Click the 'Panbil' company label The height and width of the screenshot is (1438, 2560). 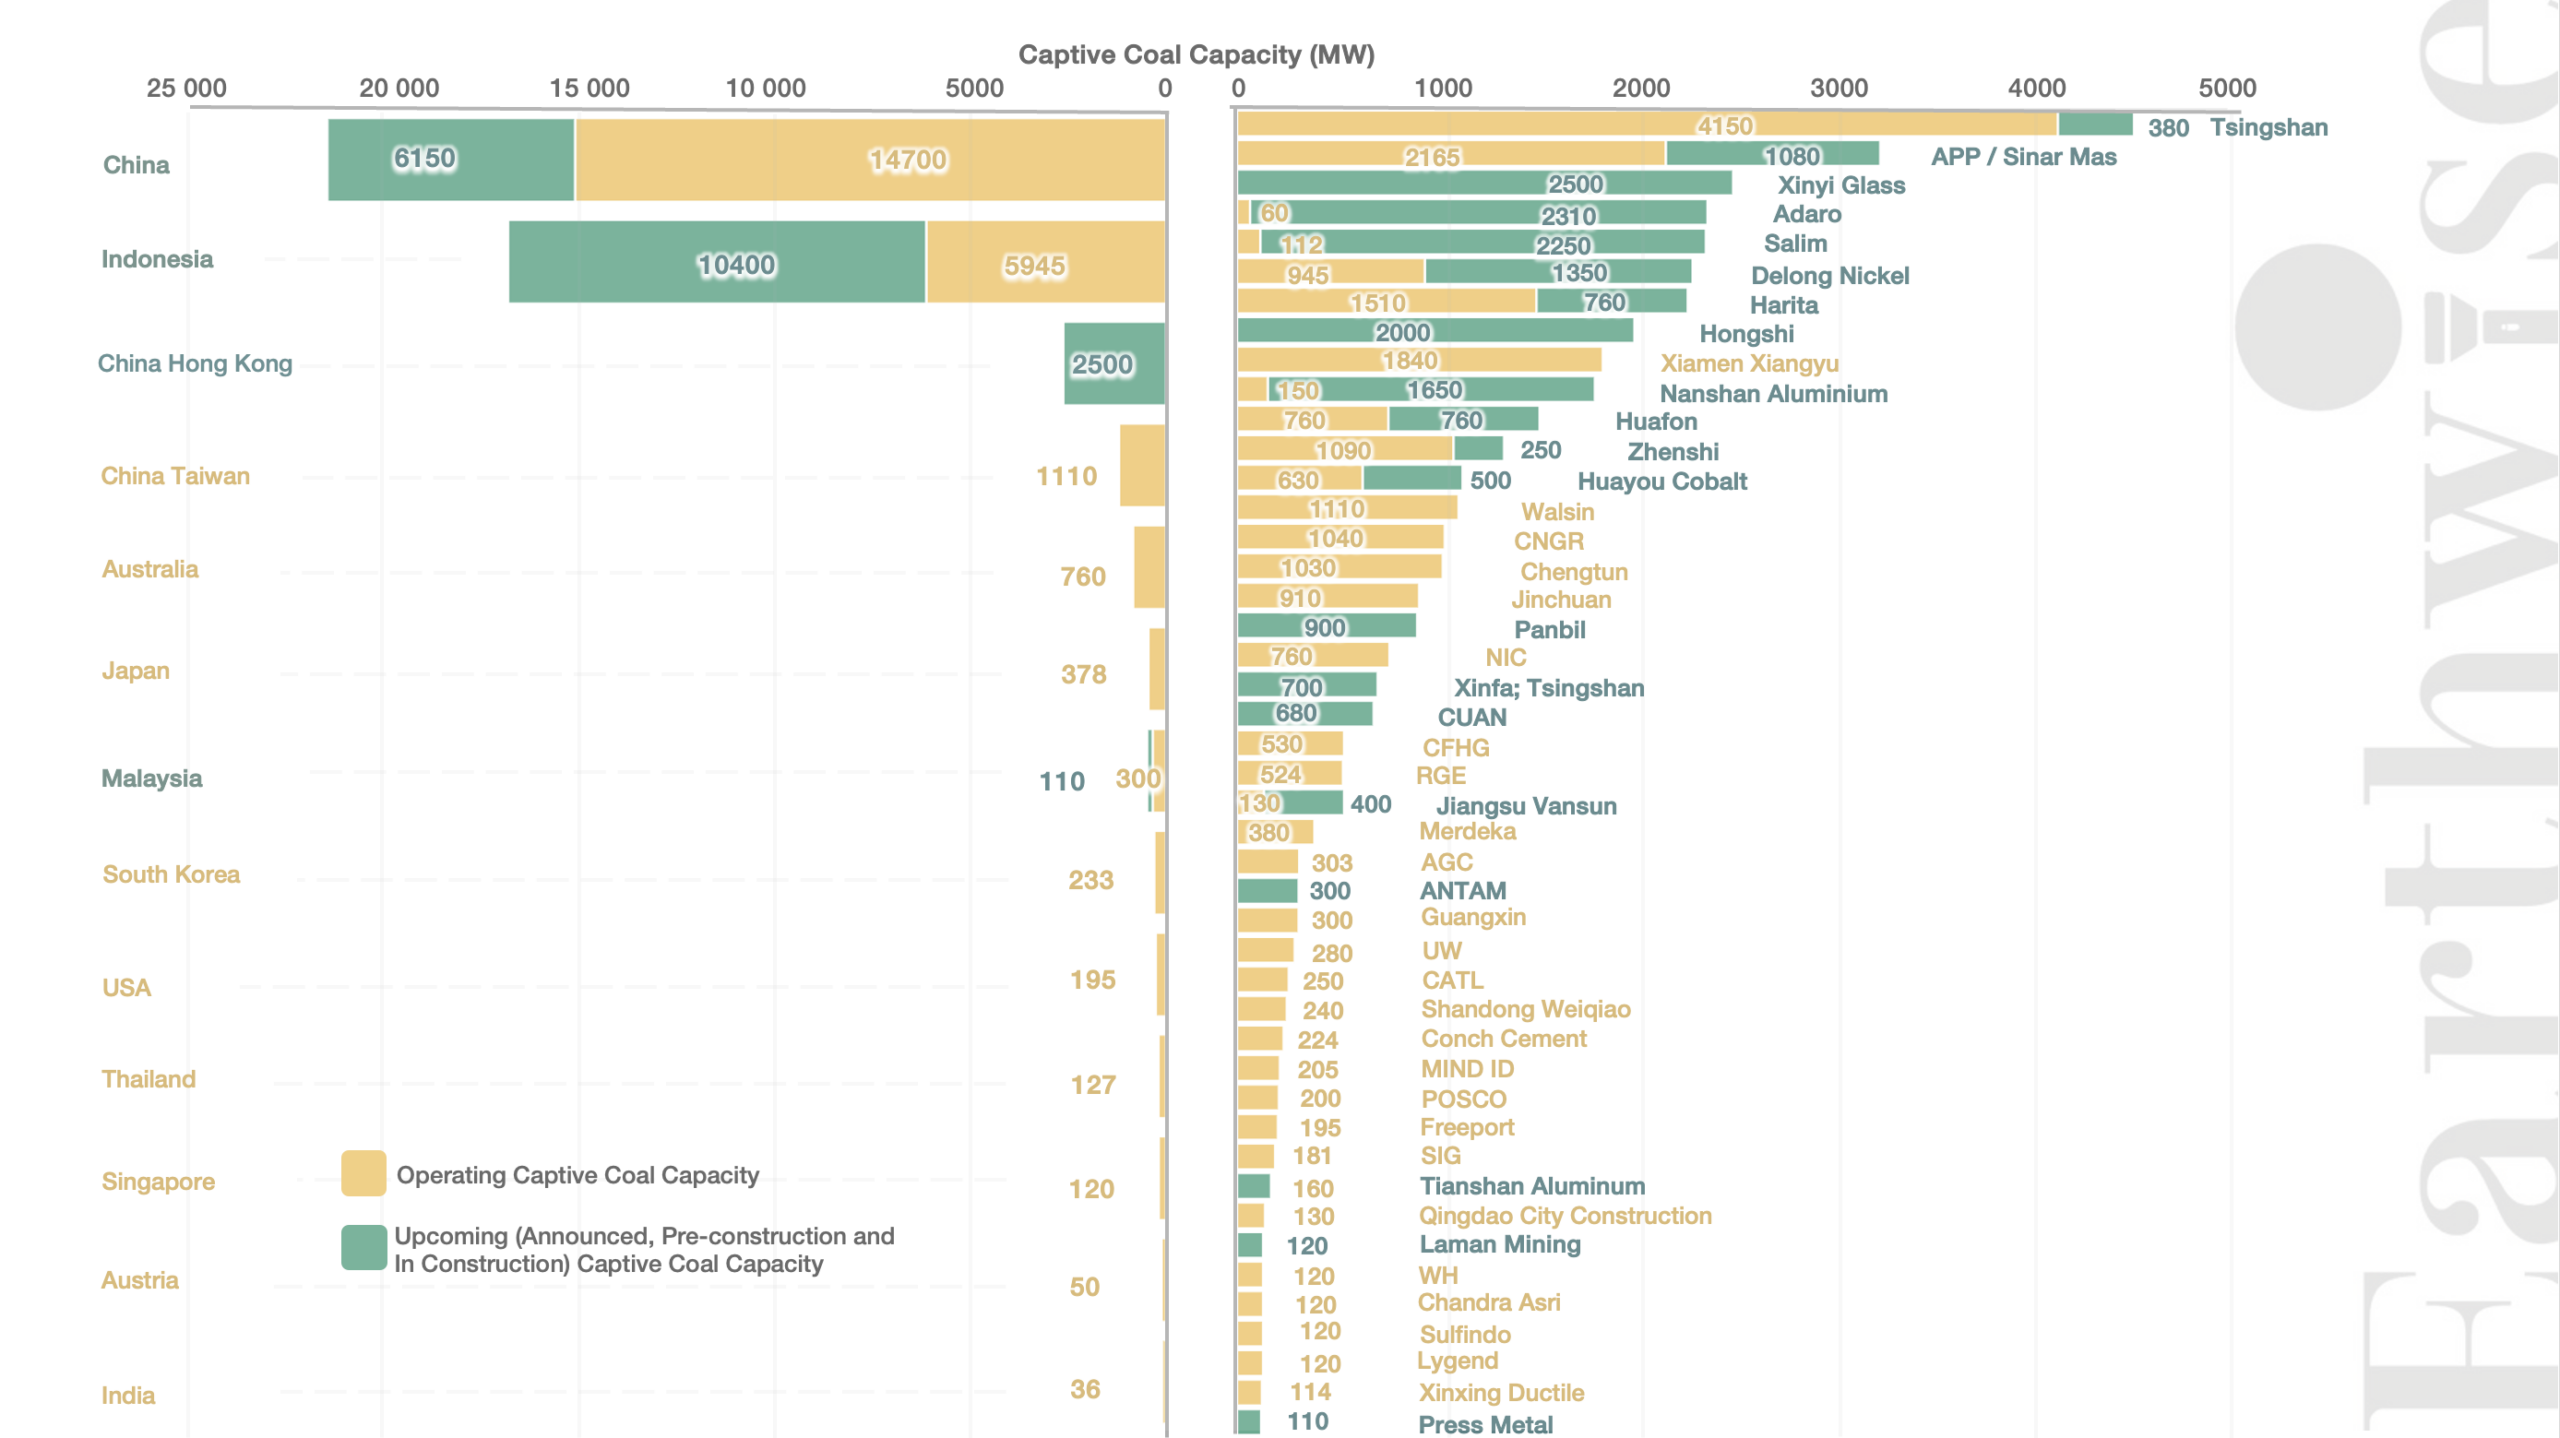pyautogui.click(x=1549, y=630)
